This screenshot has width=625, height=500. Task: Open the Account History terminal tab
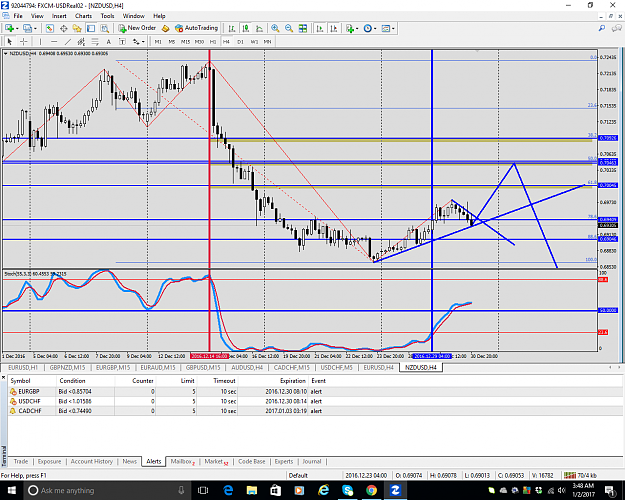[x=92, y=461]
